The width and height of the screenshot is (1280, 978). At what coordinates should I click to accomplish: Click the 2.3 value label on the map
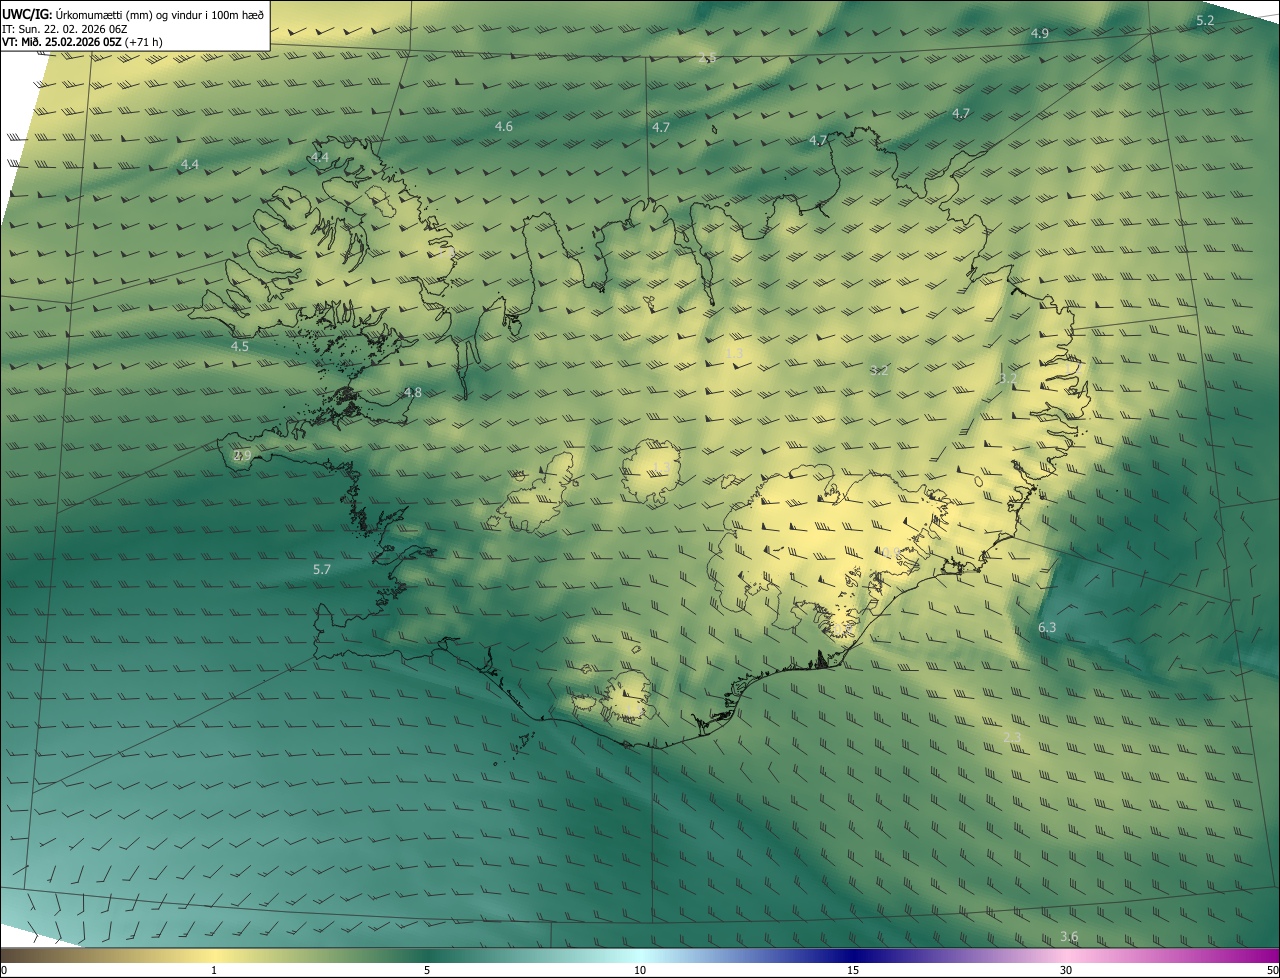[1012, 737]
